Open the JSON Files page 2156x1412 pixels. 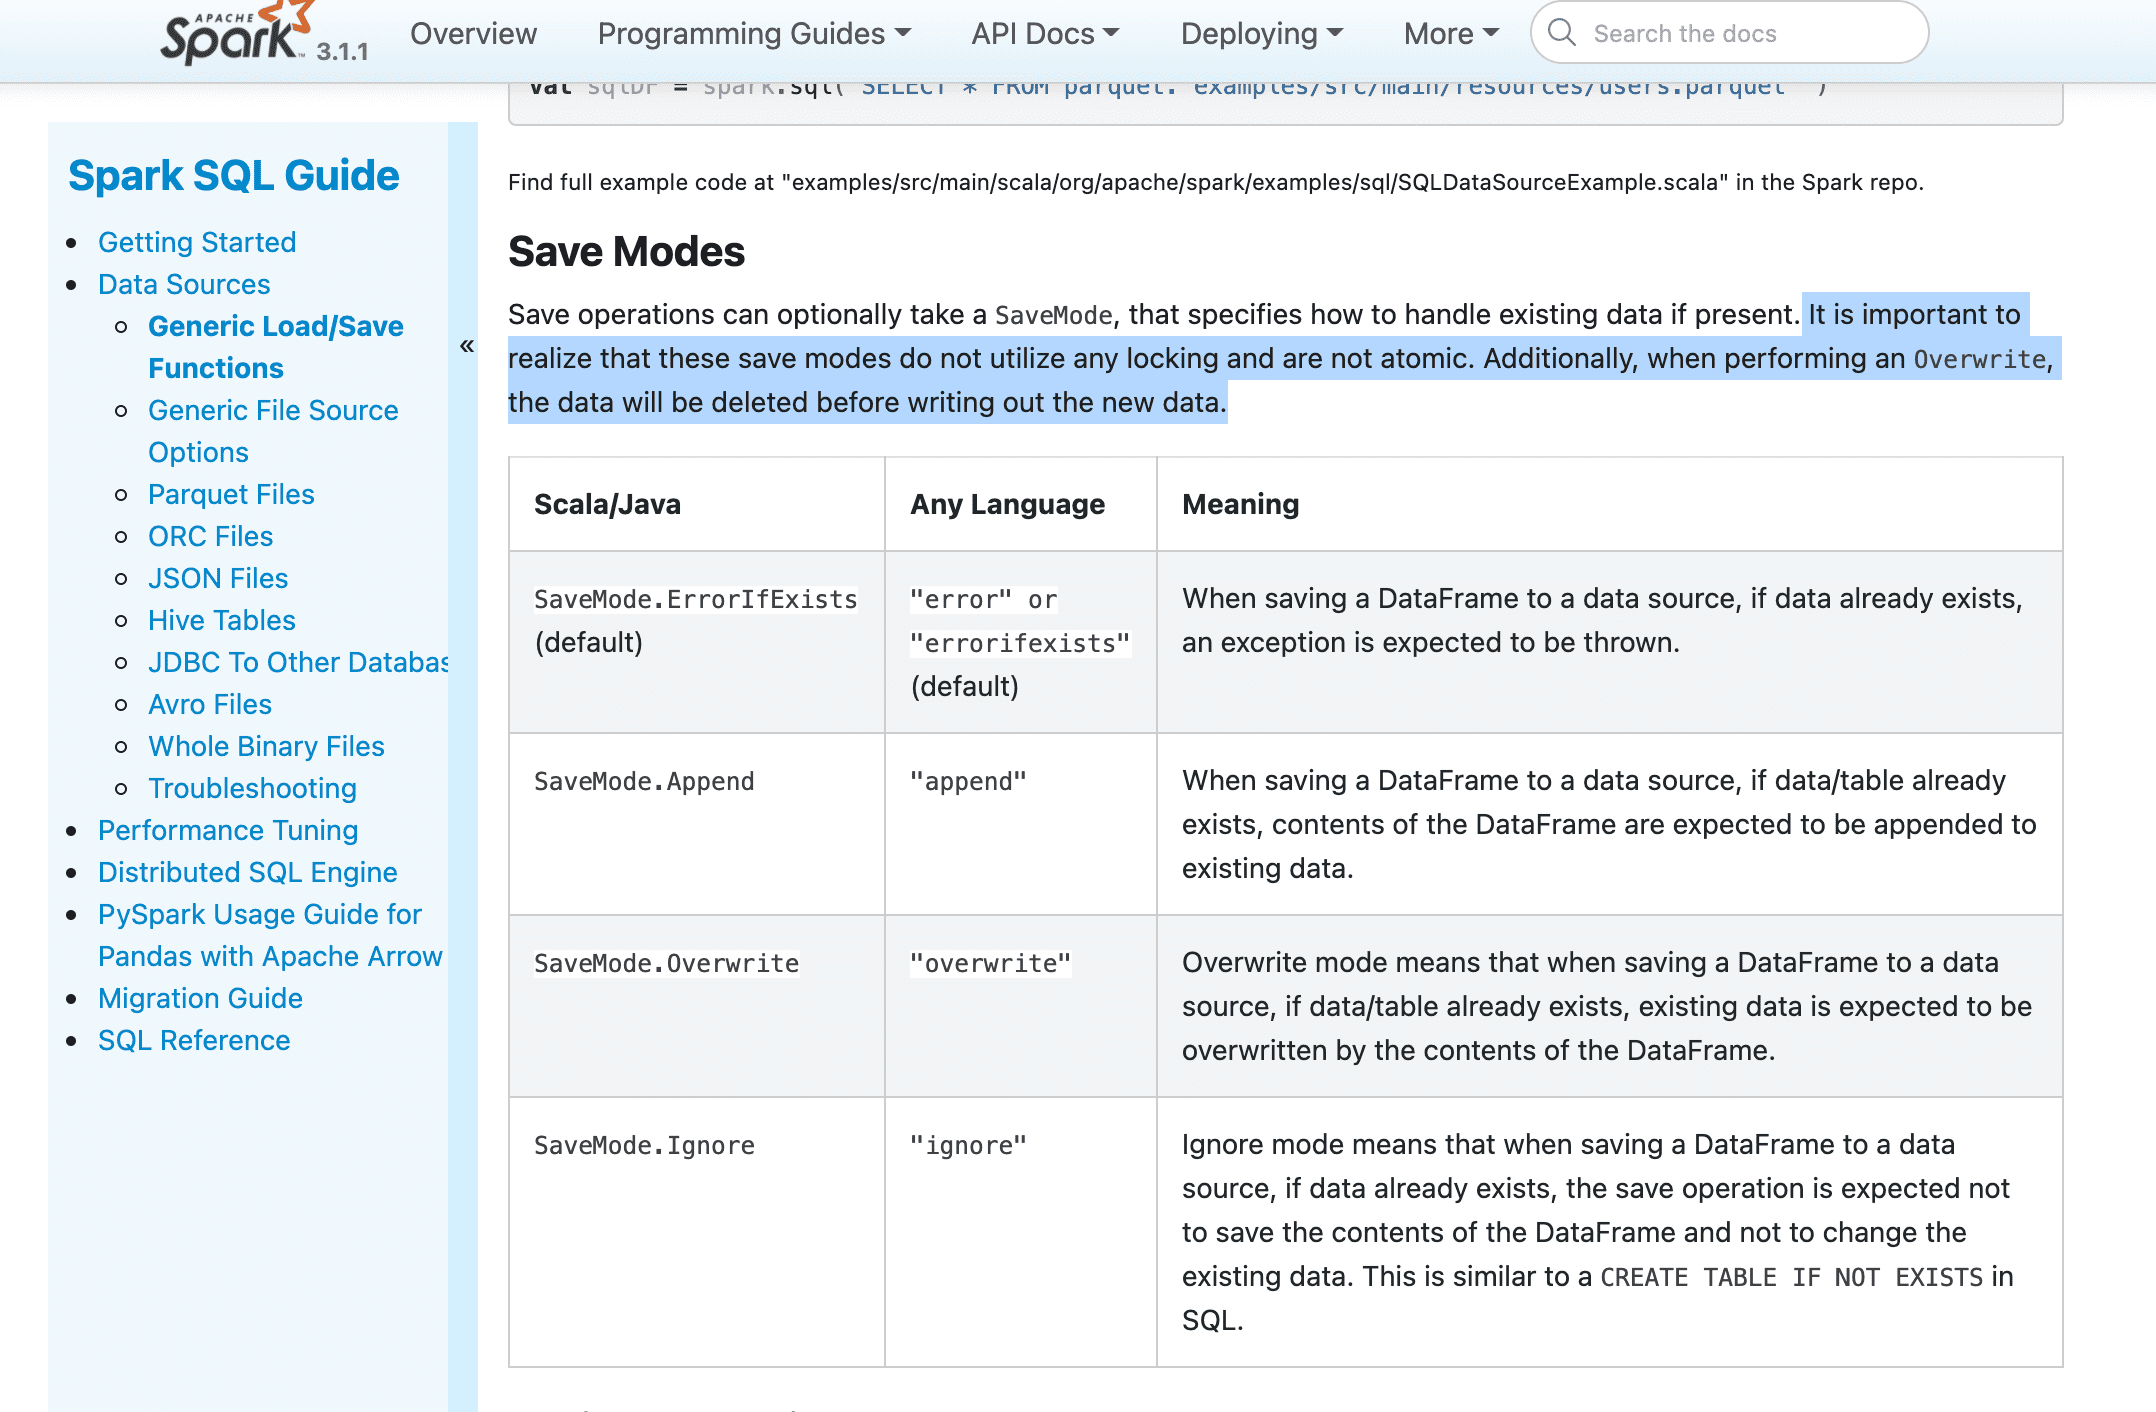(218, 578)
